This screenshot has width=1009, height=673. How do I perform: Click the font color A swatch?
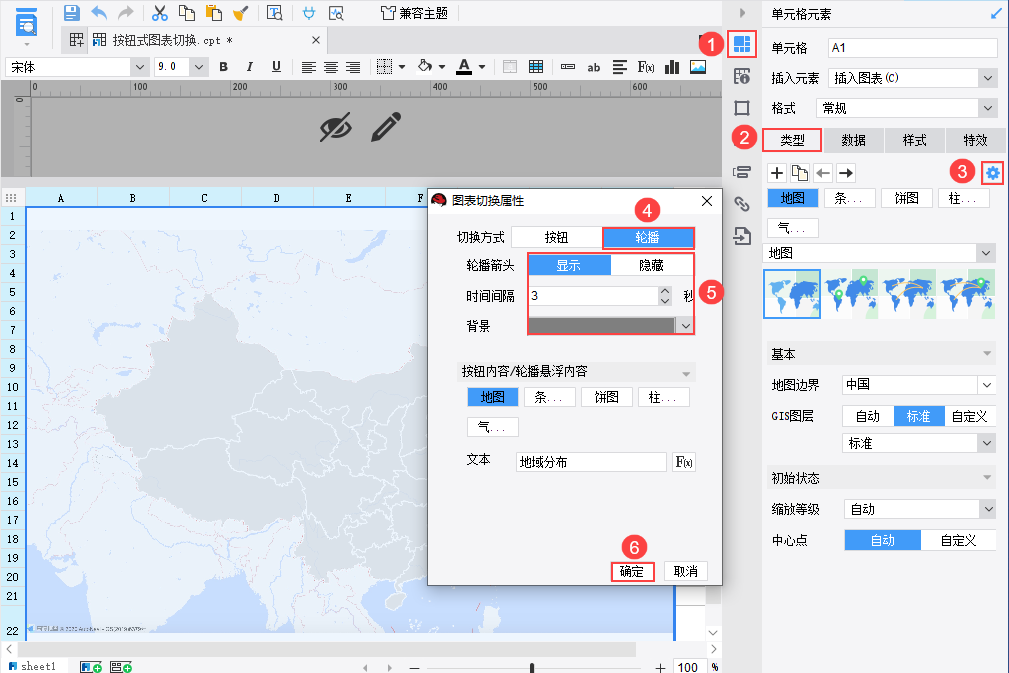tap(464, 67)
